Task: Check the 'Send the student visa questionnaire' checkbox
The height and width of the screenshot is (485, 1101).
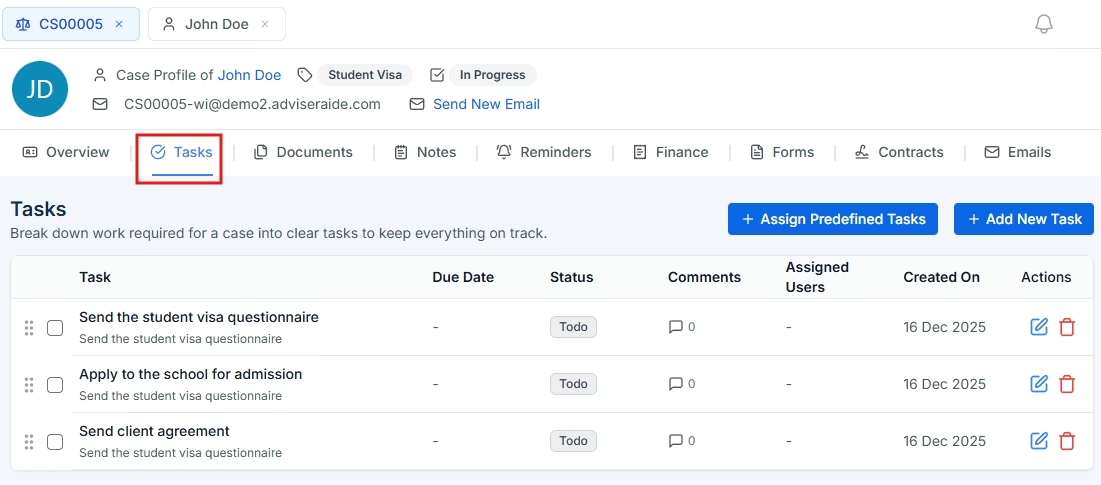Action: pos(55,328)
